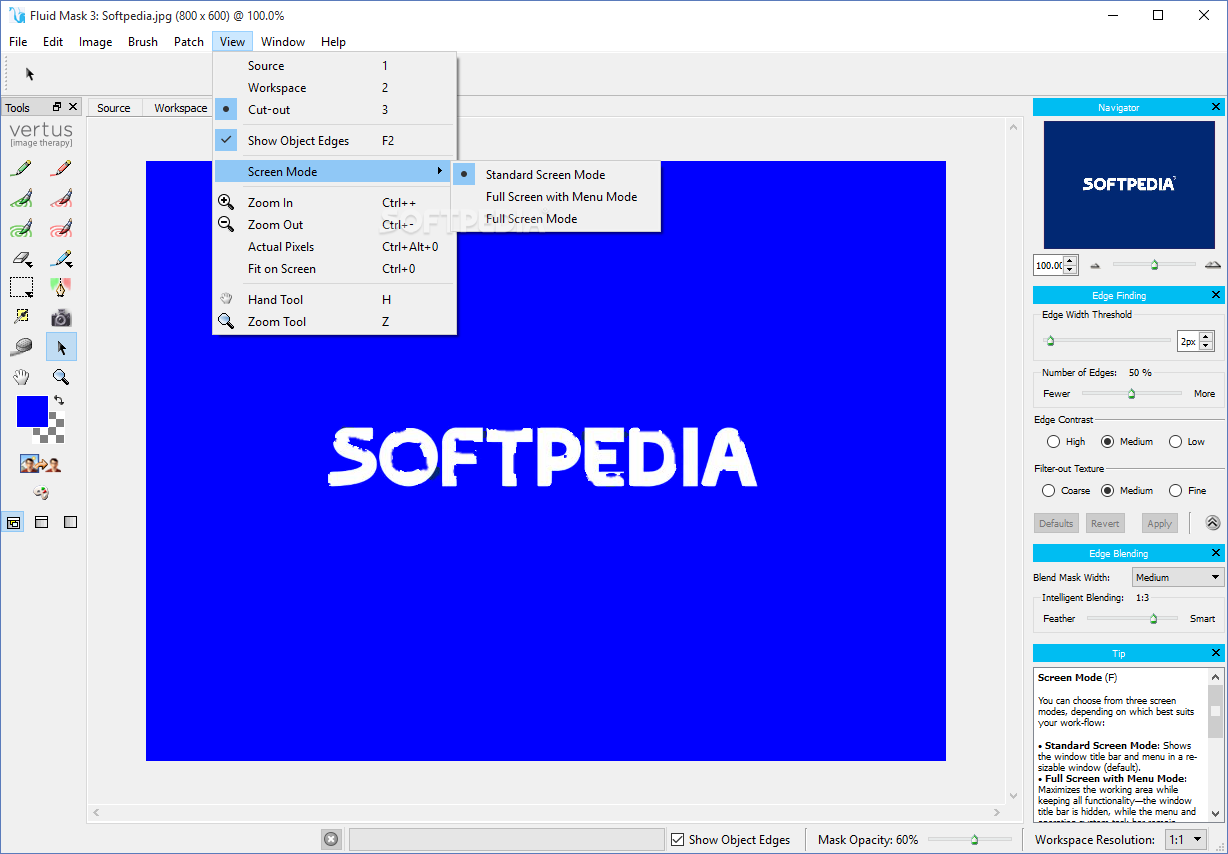Click the Revert button
1228x854 pixels.
[1105, 523]
